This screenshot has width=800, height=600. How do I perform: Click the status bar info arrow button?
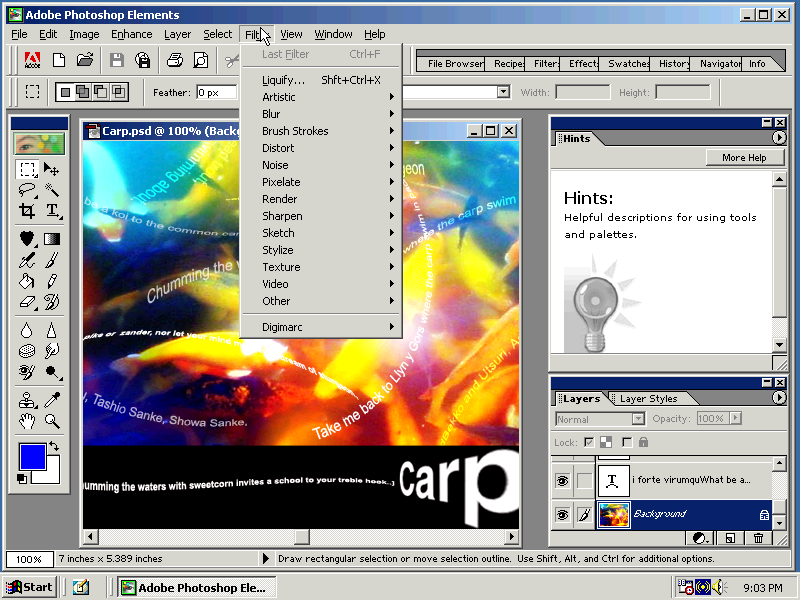265,559
